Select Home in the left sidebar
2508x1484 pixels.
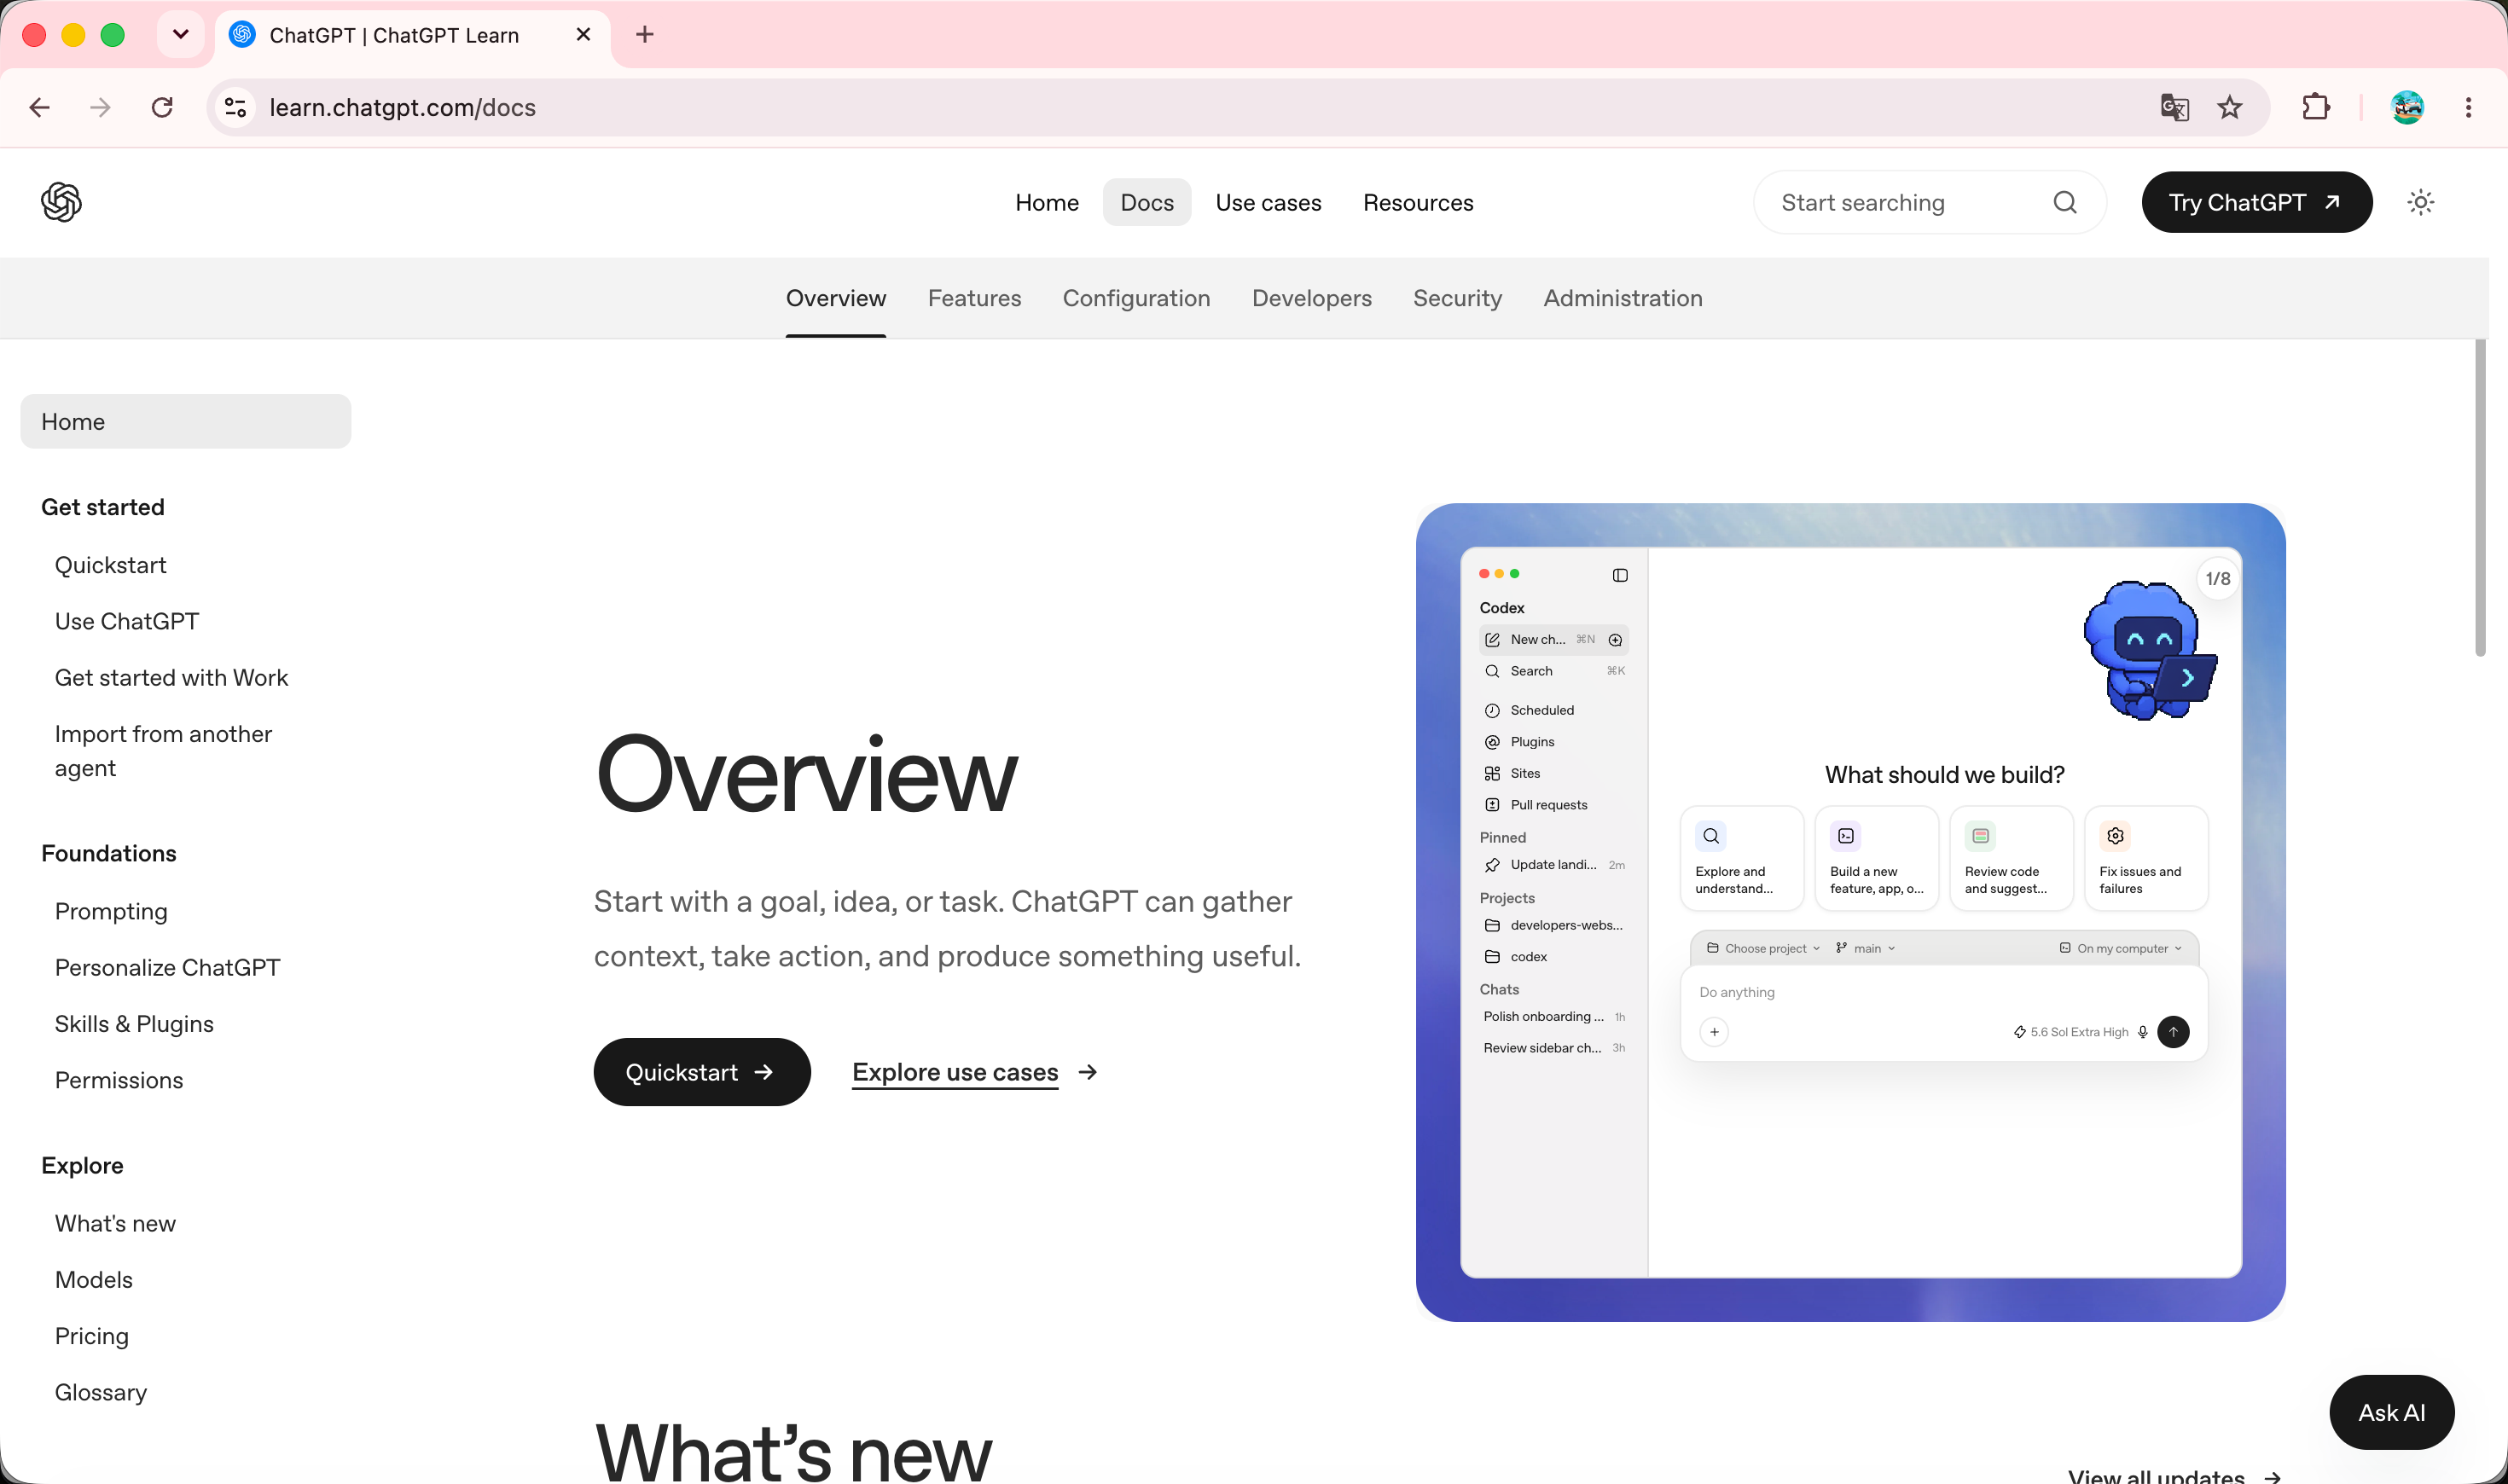tap(186, 421)
